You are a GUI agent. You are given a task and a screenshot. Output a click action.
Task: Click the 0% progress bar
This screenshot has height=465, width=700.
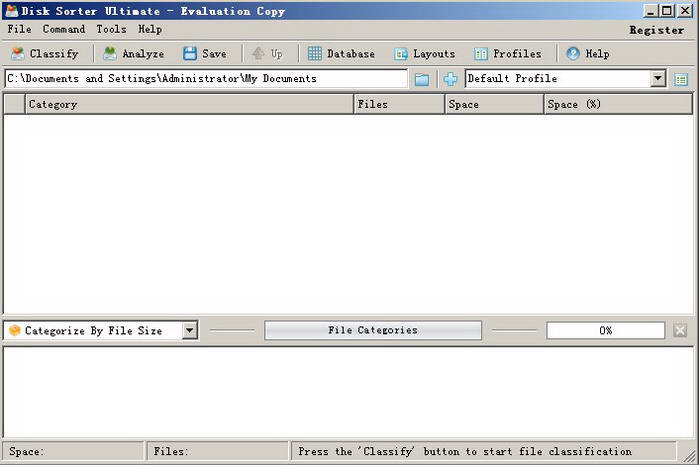pos(606,331)
